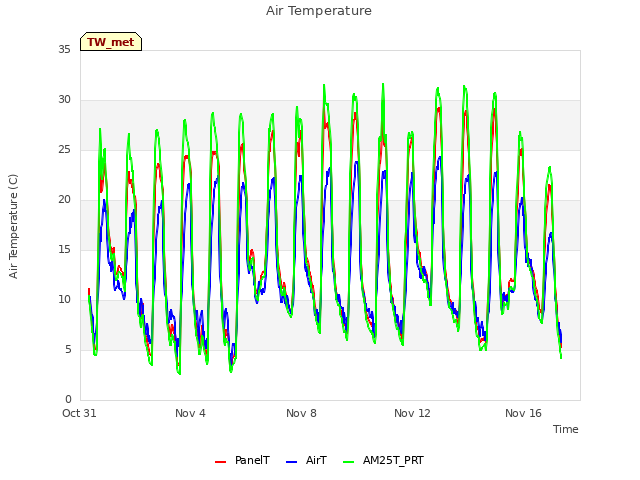Click the blue AirT legend color marker
The width and height of the screenshot is (640, 480).
[x=291, y=462]
